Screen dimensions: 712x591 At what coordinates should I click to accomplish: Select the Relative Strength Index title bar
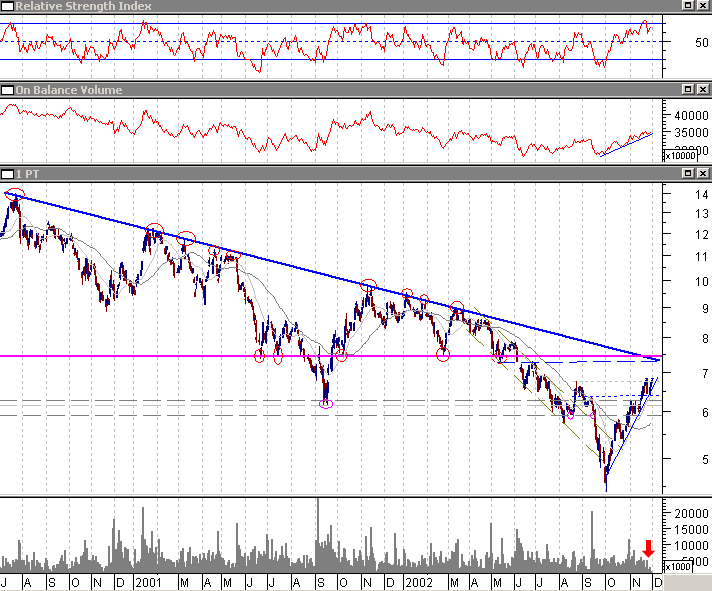pos(356,6)
